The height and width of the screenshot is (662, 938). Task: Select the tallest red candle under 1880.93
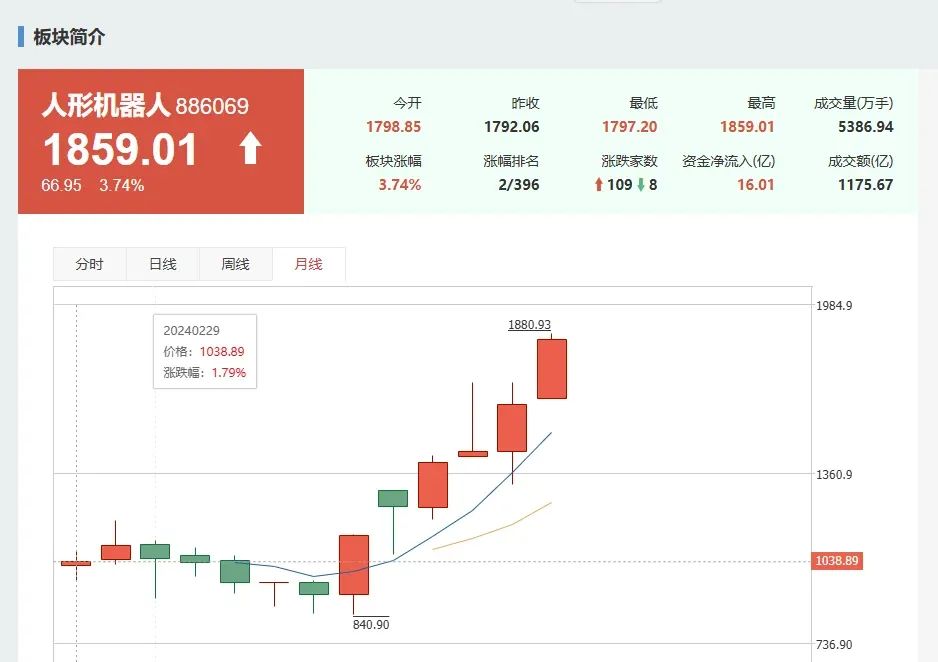coord(552,369)
